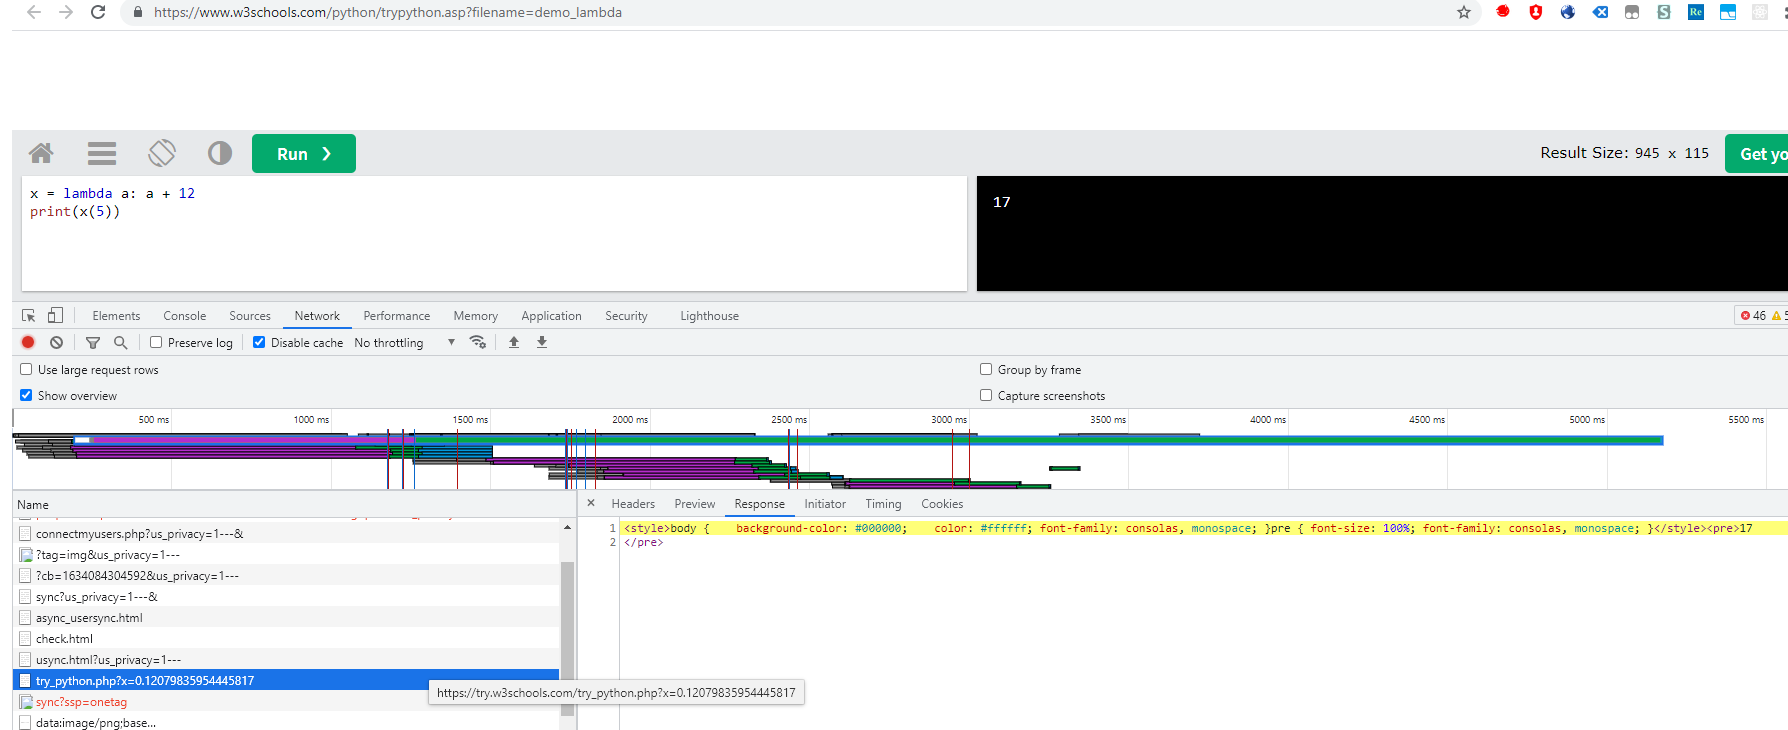
Task: Open Sources tab
Action: click(x=250, y=315)
